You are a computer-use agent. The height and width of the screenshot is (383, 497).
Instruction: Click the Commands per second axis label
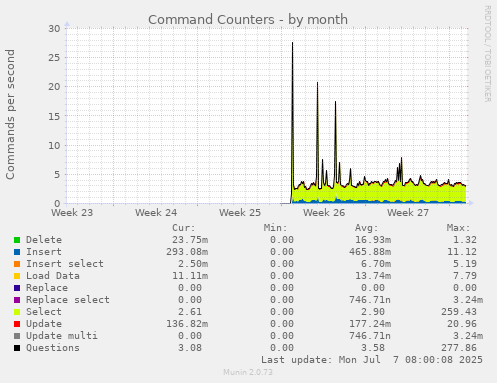pyautogui.click(x=10, y=114)
